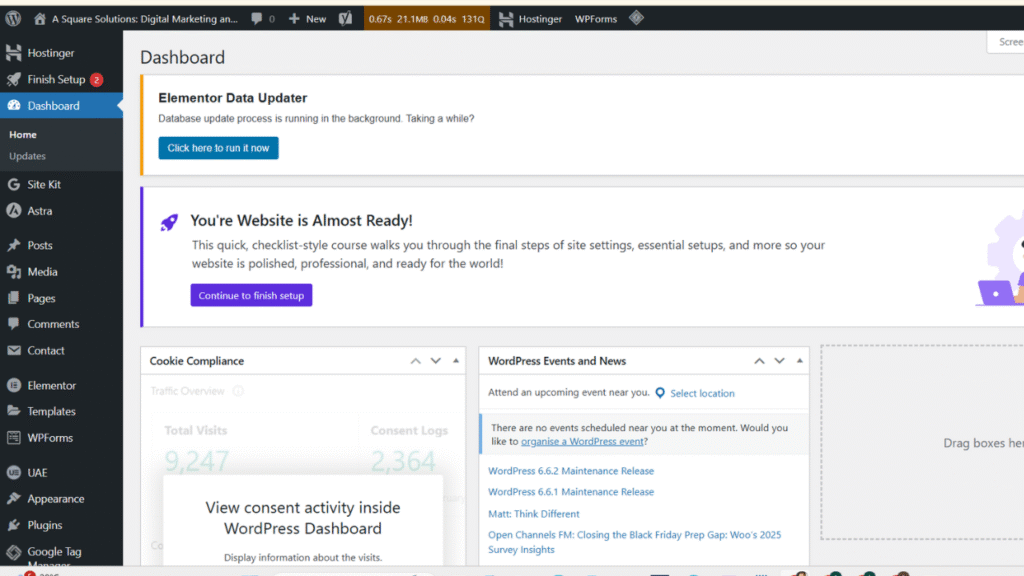Open Finish Setup rocket item
The height and width of the screenshot is (576, 1024).
(61, 80)
